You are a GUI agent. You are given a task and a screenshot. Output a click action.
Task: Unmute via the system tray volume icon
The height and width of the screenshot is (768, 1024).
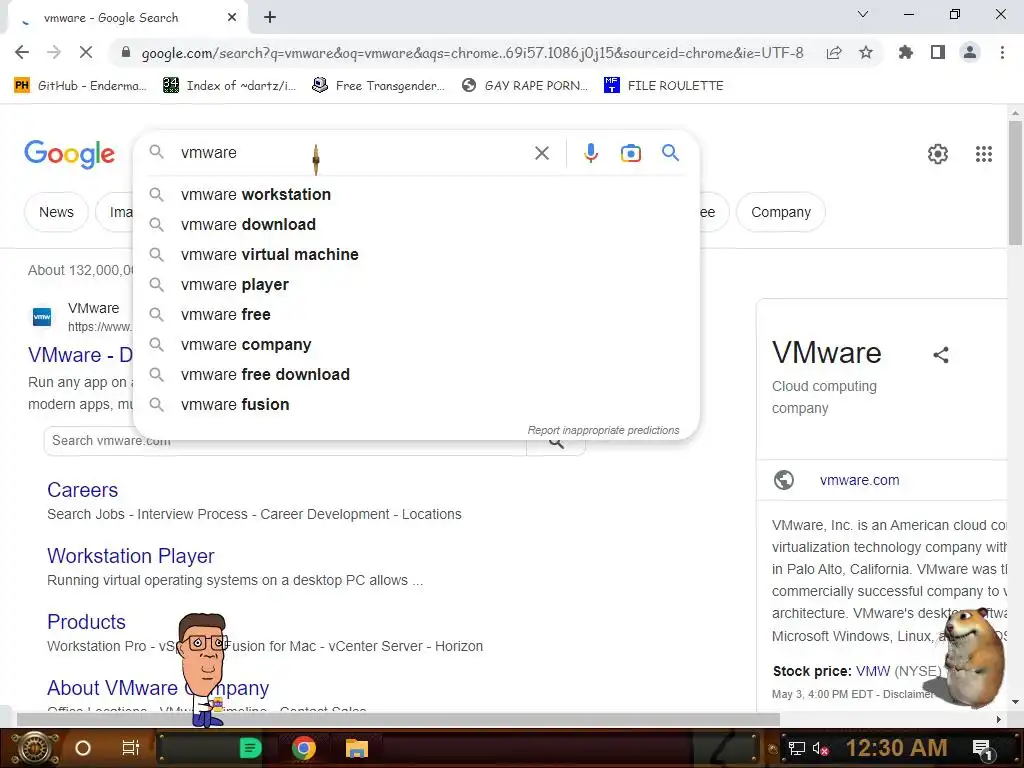click(x=820, y=748)
